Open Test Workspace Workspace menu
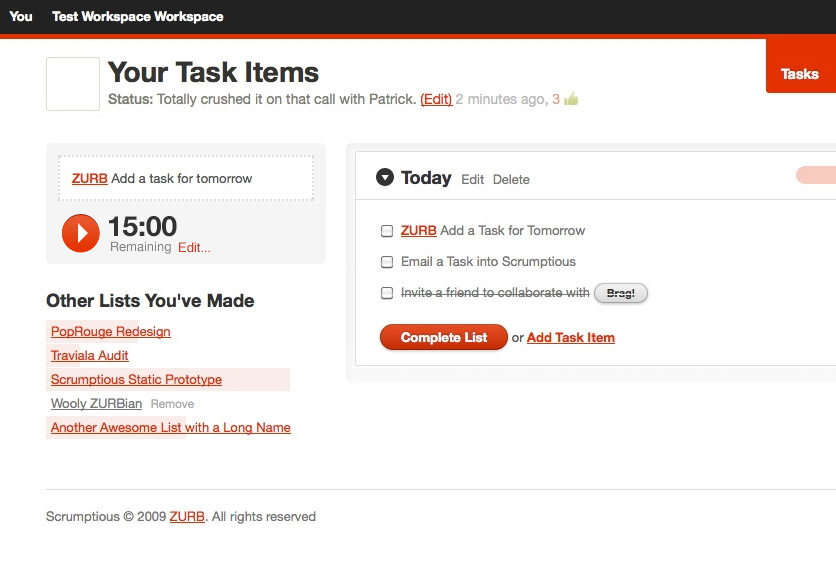This screenshot has height=570, width=836. click(138, 17)
